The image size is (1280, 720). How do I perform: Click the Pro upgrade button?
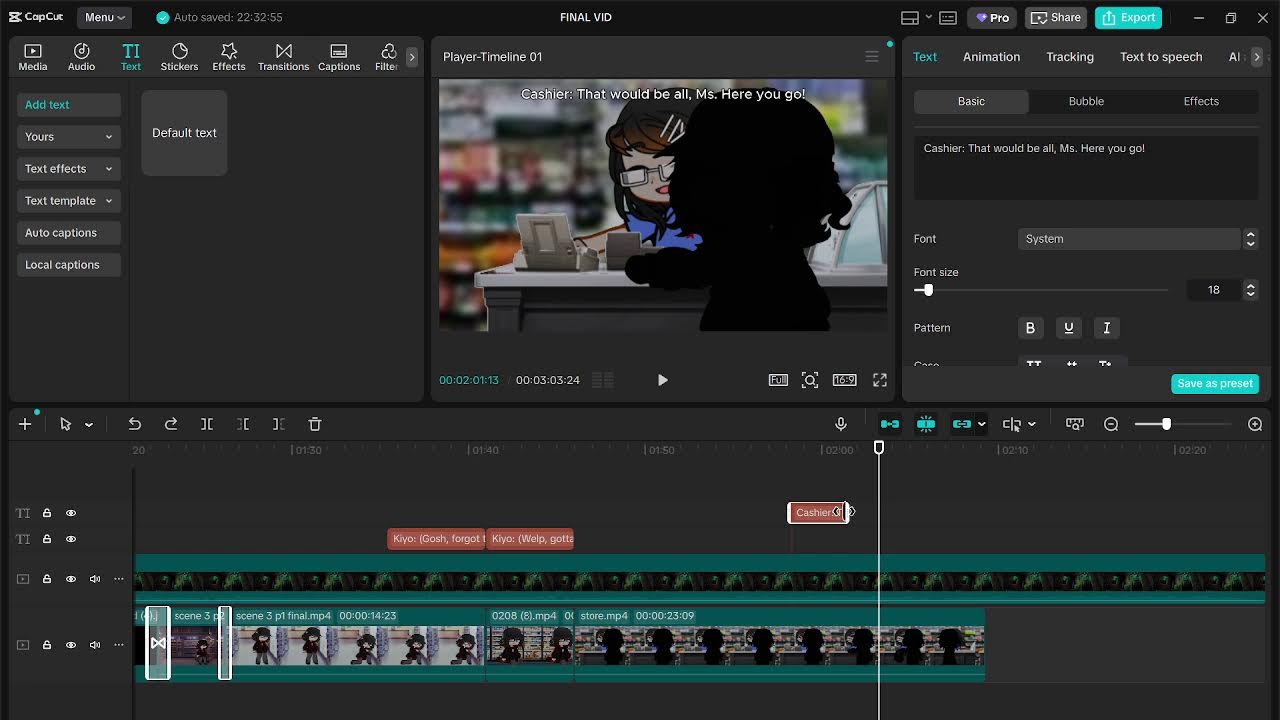pos(992,17)
